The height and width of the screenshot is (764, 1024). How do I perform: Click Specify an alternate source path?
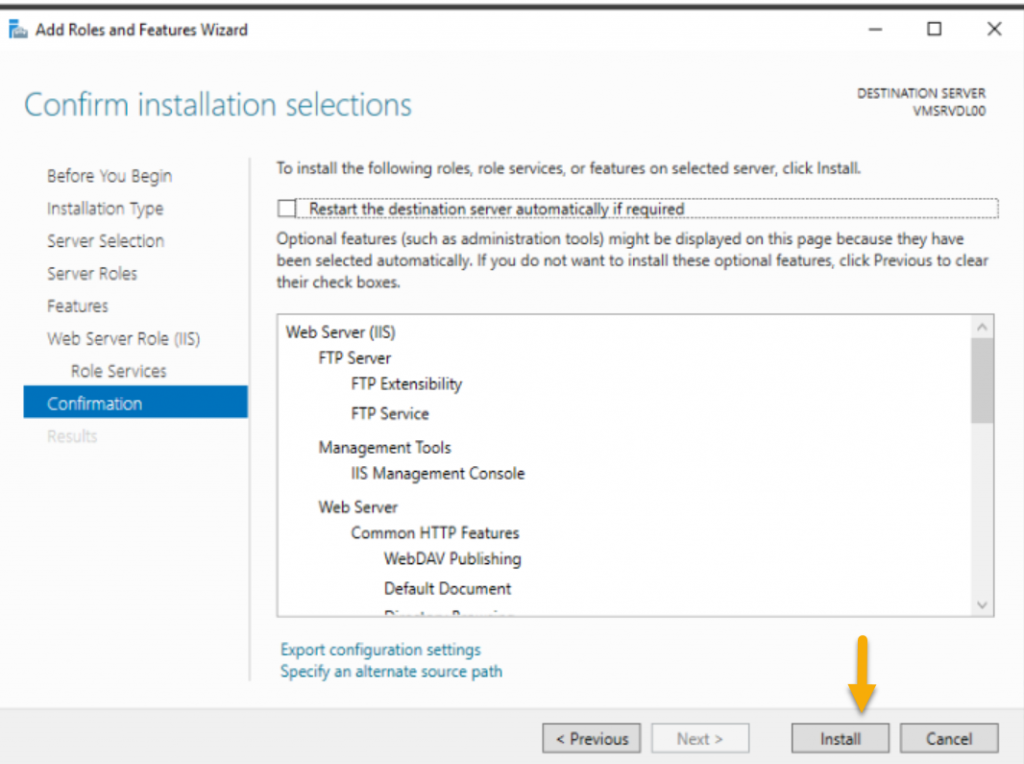point(391,671)
